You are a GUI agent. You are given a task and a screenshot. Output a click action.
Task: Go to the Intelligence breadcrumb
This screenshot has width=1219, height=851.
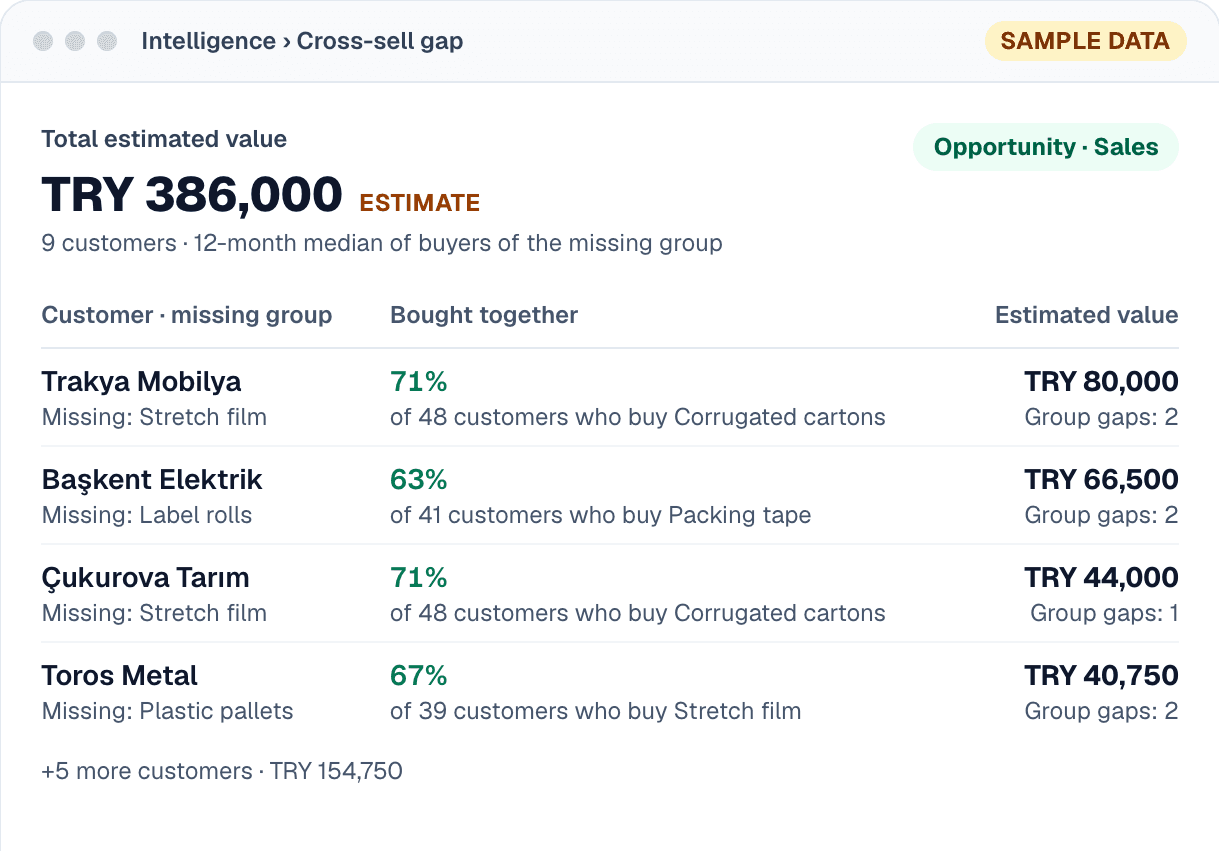(208, 41)
